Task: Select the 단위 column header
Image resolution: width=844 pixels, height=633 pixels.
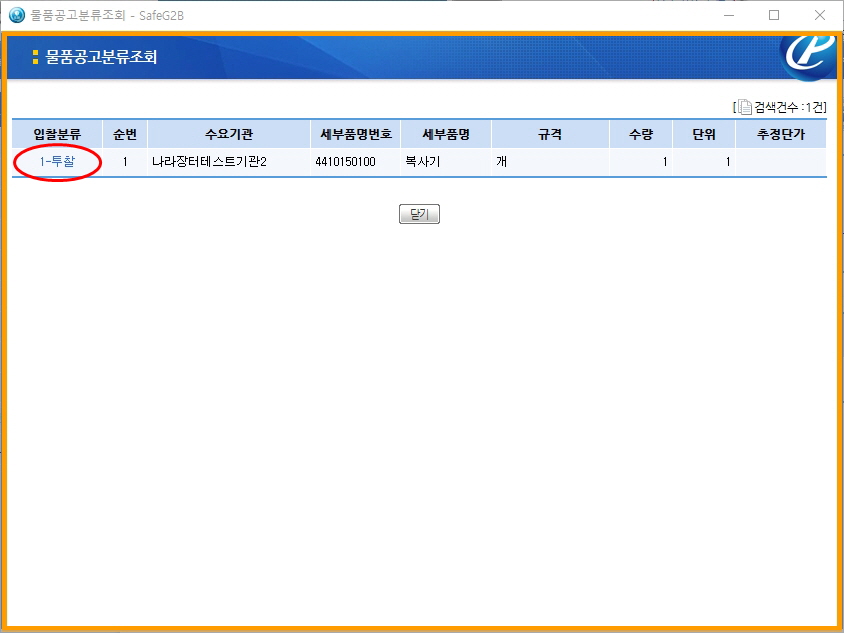Action: [704, 134]
